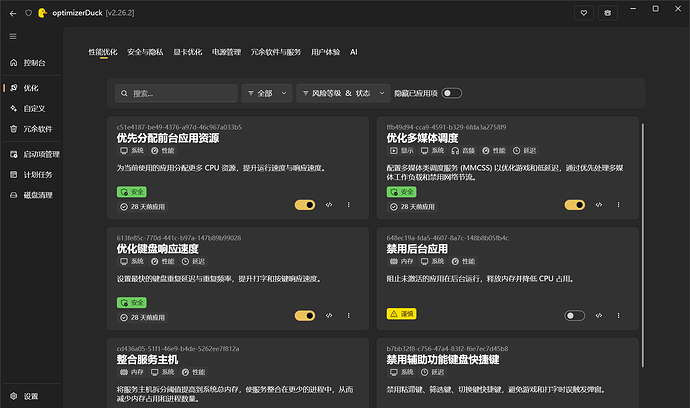Click the 搜索 search field
This screenshot has width=690, height=408.
point(176,93)
